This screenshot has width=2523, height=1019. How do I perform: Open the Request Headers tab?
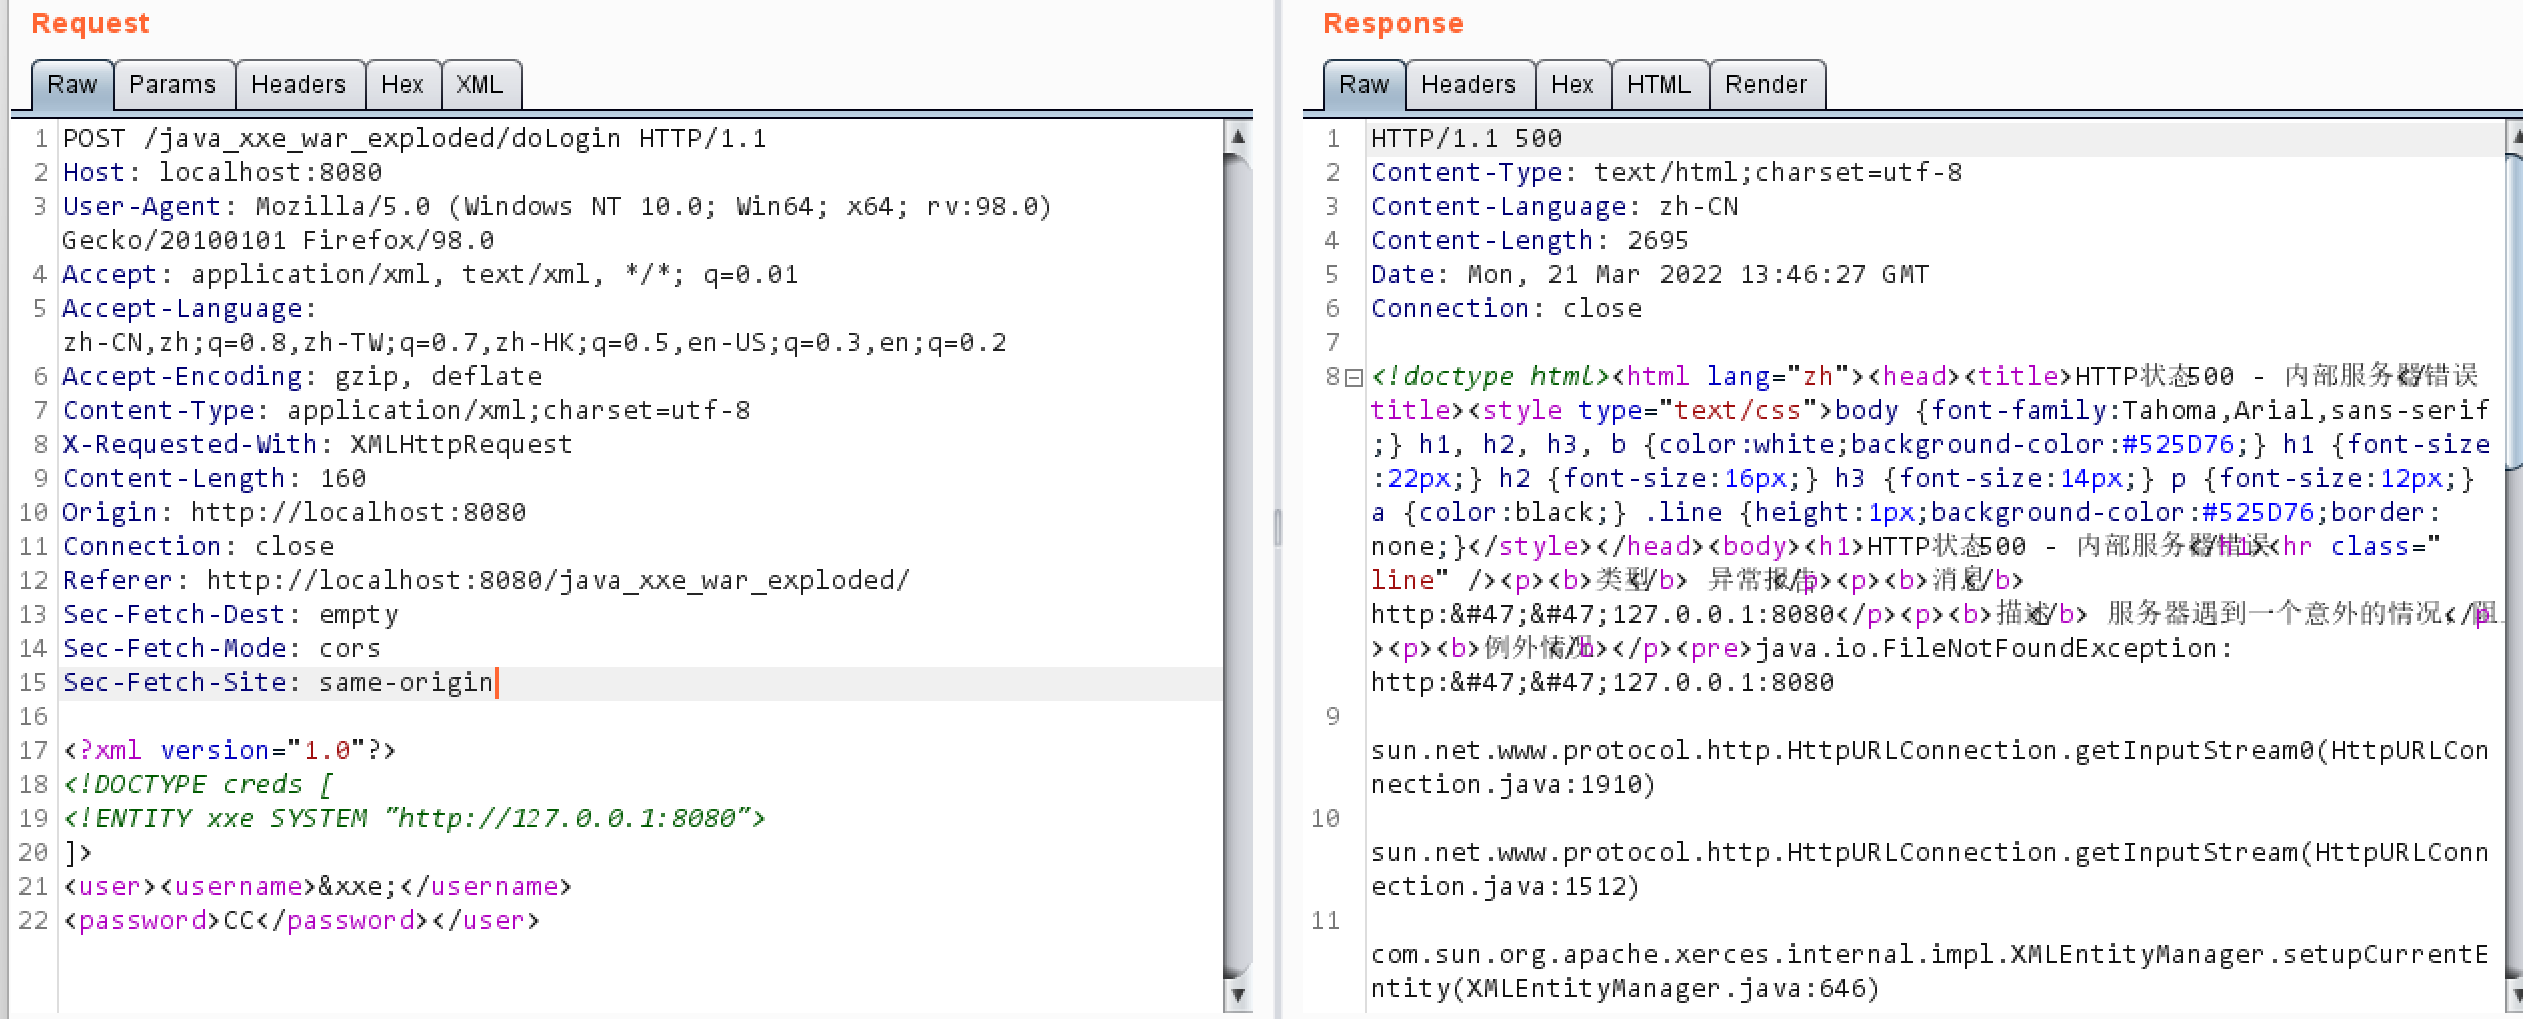point(299,85)
